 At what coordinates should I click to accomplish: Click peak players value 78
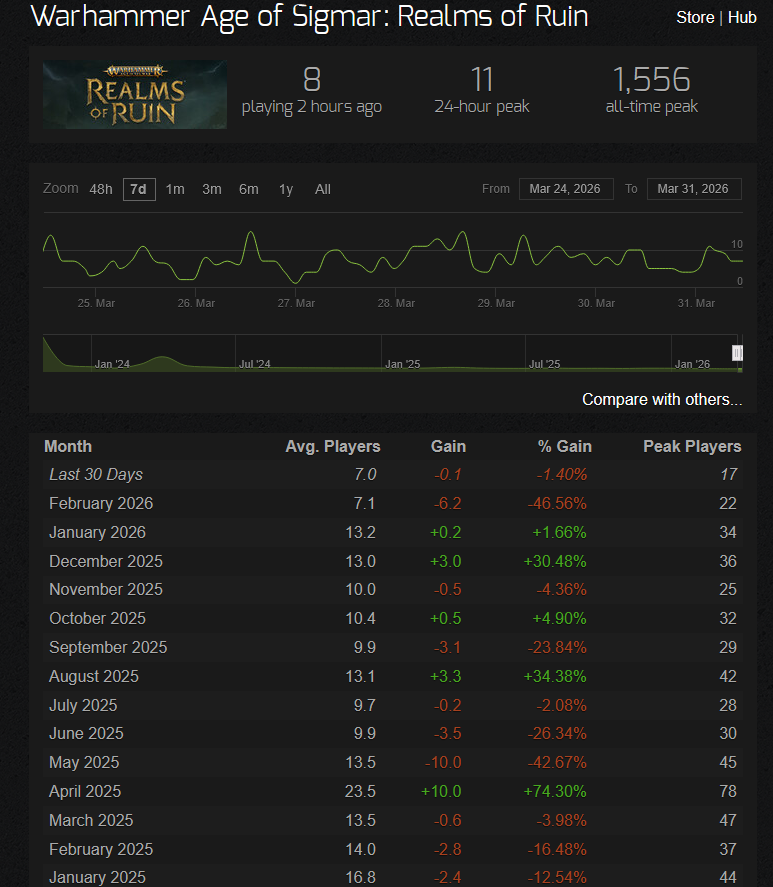coord(728,791)
